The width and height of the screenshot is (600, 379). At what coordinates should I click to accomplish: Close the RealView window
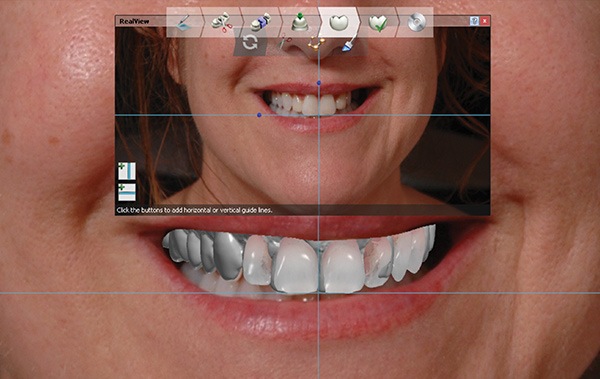(485, 21)
